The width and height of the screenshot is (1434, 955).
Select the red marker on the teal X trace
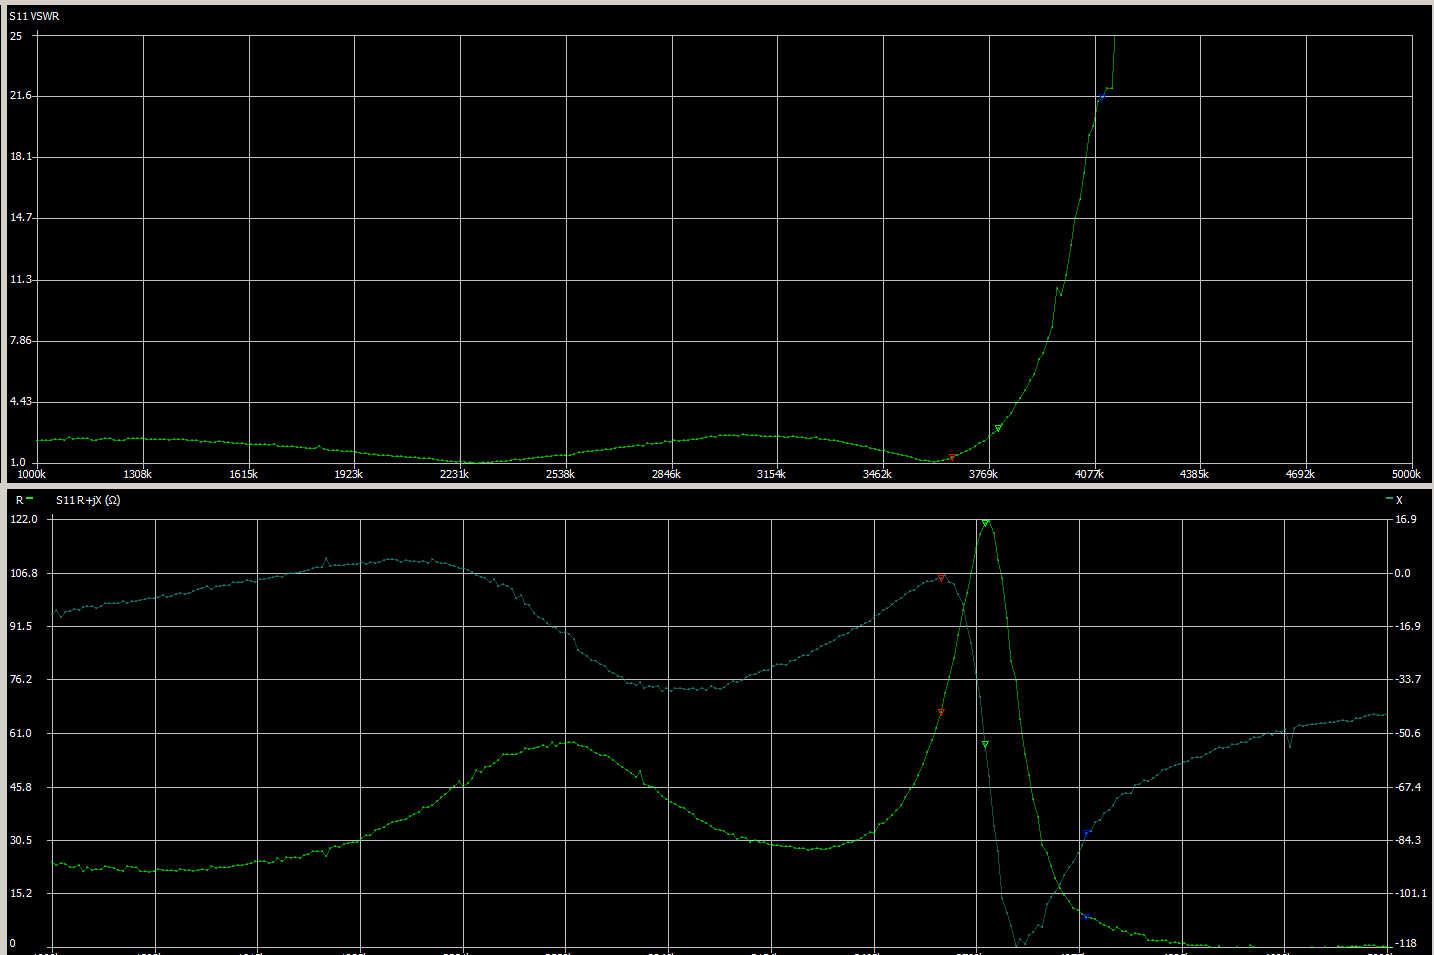click(x=941, y=579)
